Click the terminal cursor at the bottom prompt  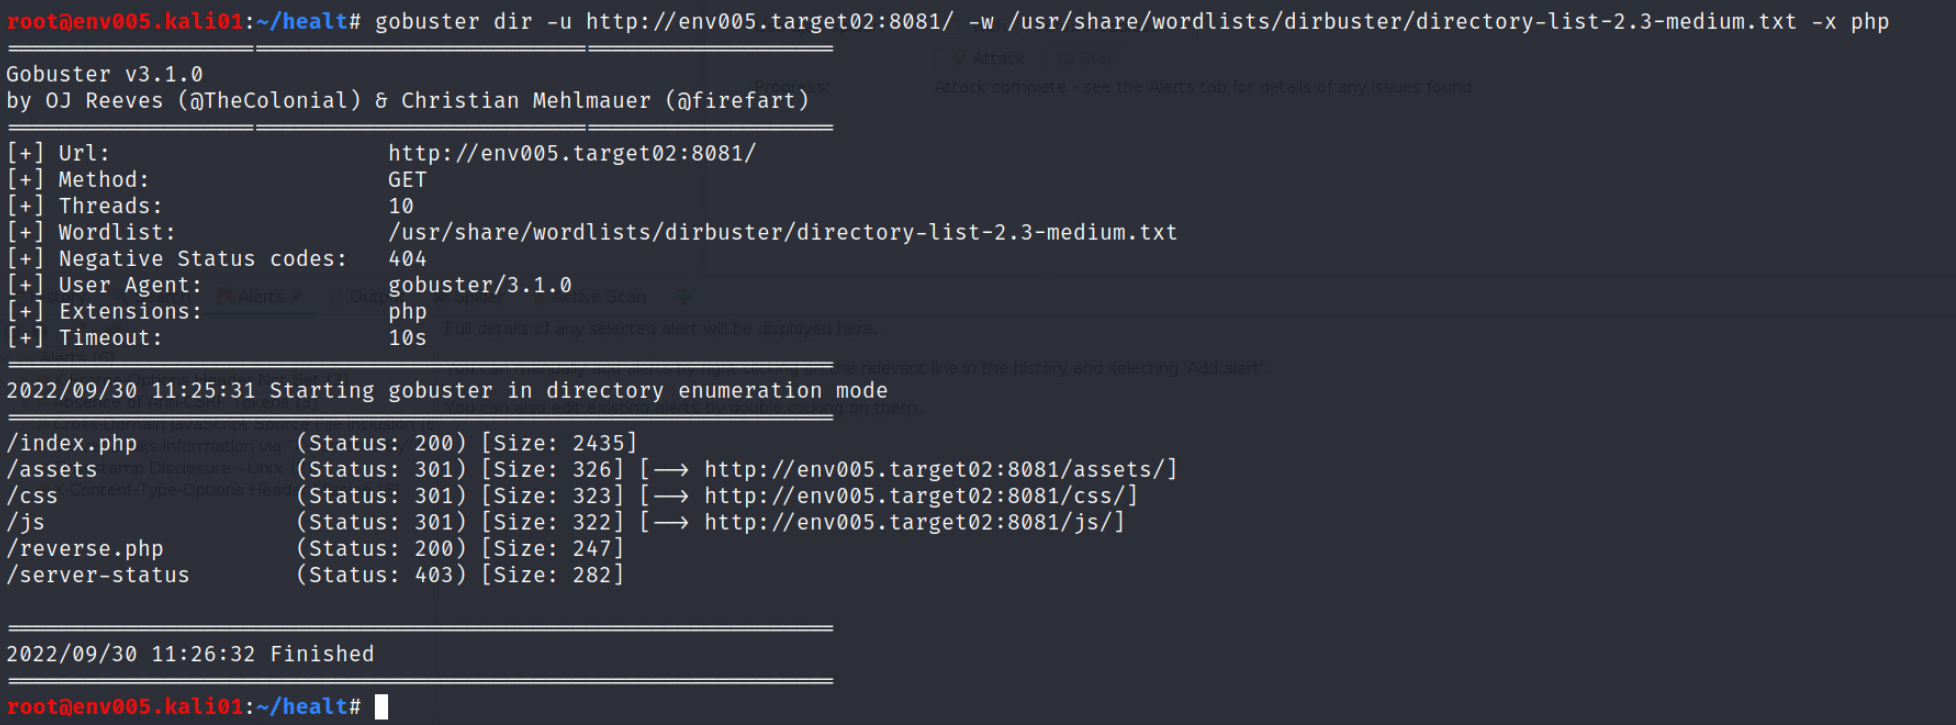(x=381, y=707)
